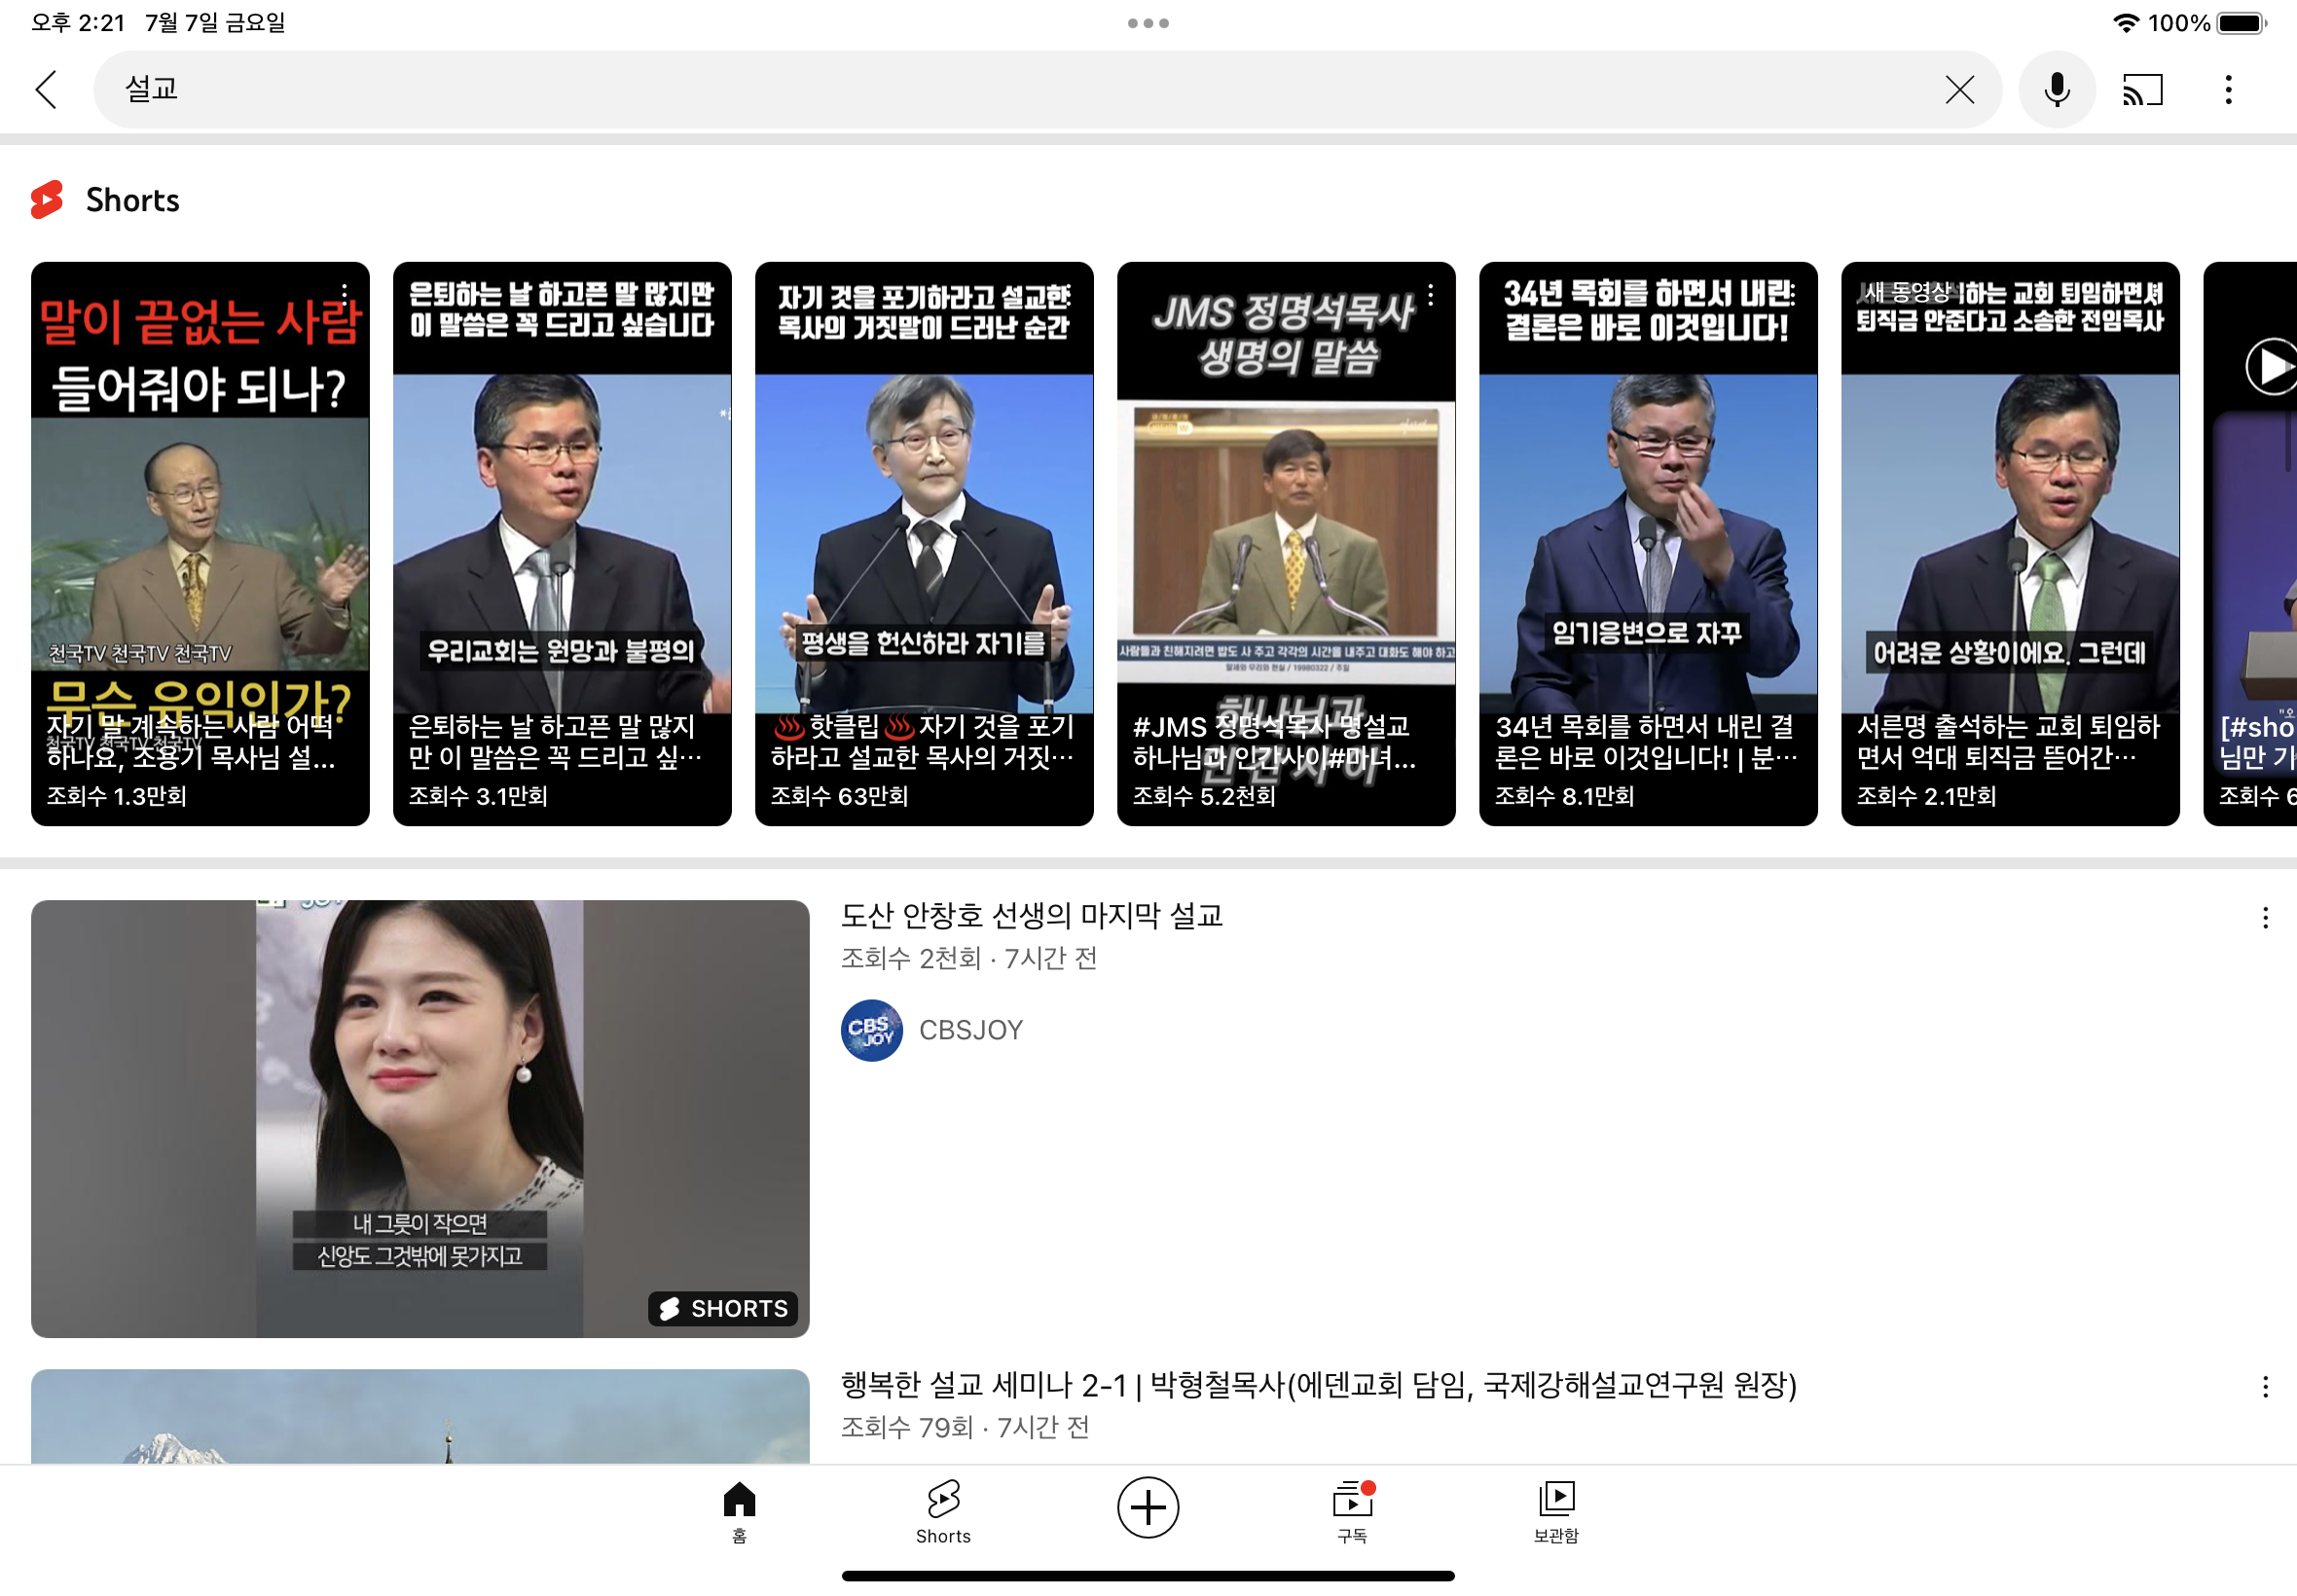Viewport: 2297px width, 1596px height.
Task: Open the CBSJOY channel name
Action: point(970,1029)
